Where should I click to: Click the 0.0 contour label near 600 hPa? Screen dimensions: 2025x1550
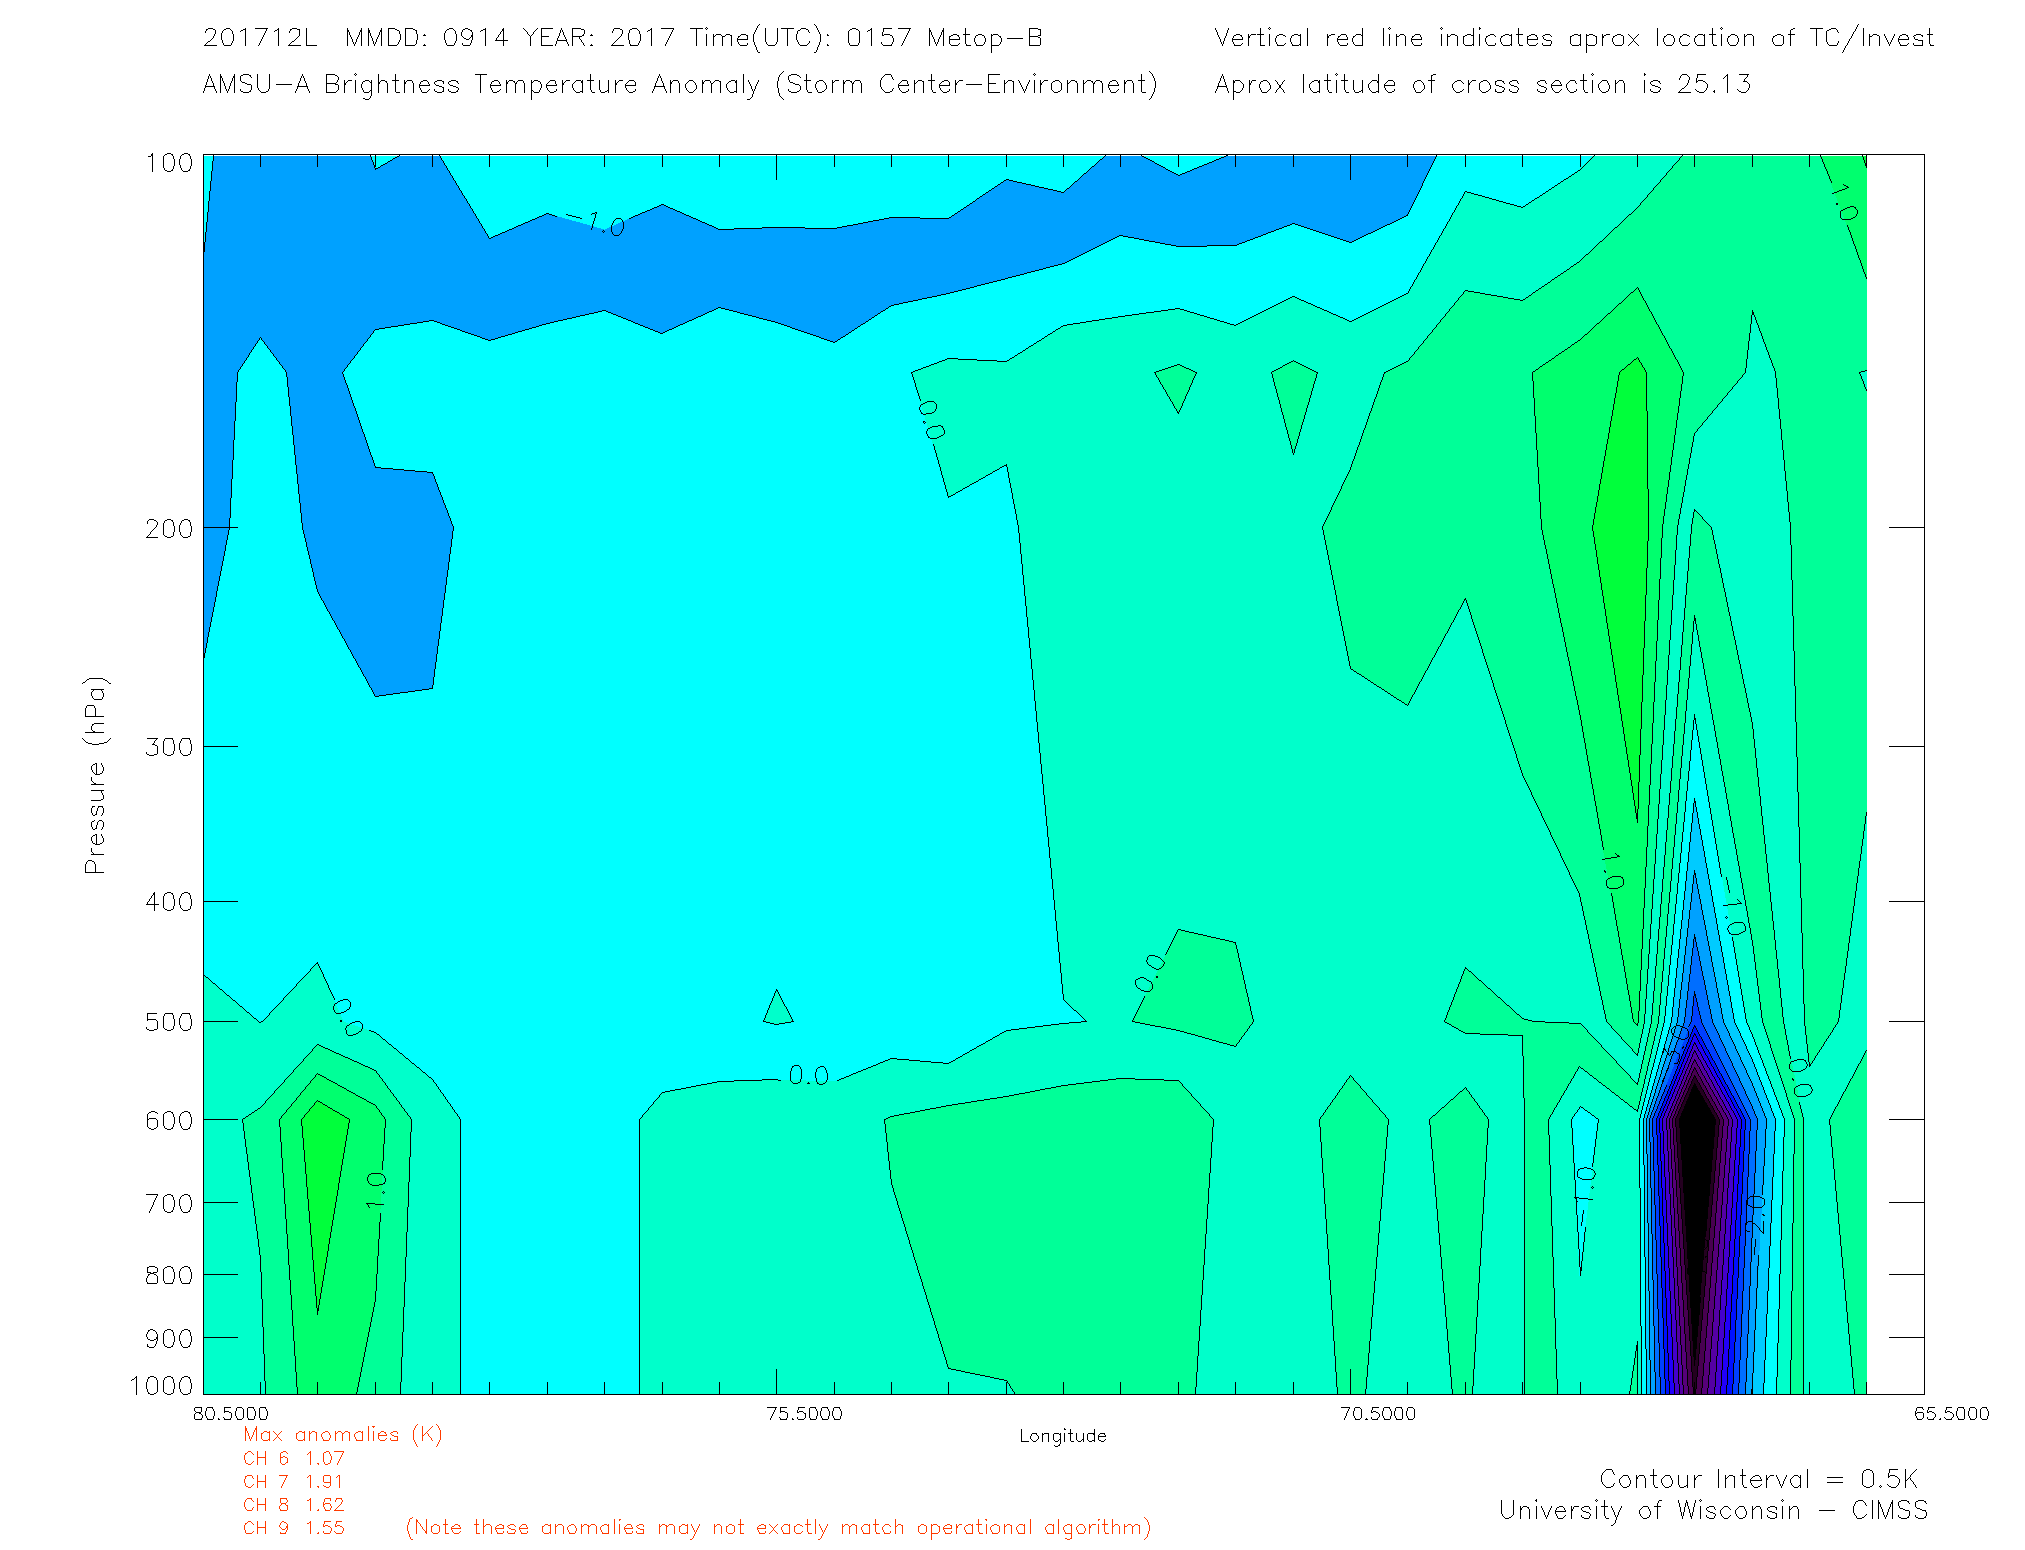(808, 1076)
